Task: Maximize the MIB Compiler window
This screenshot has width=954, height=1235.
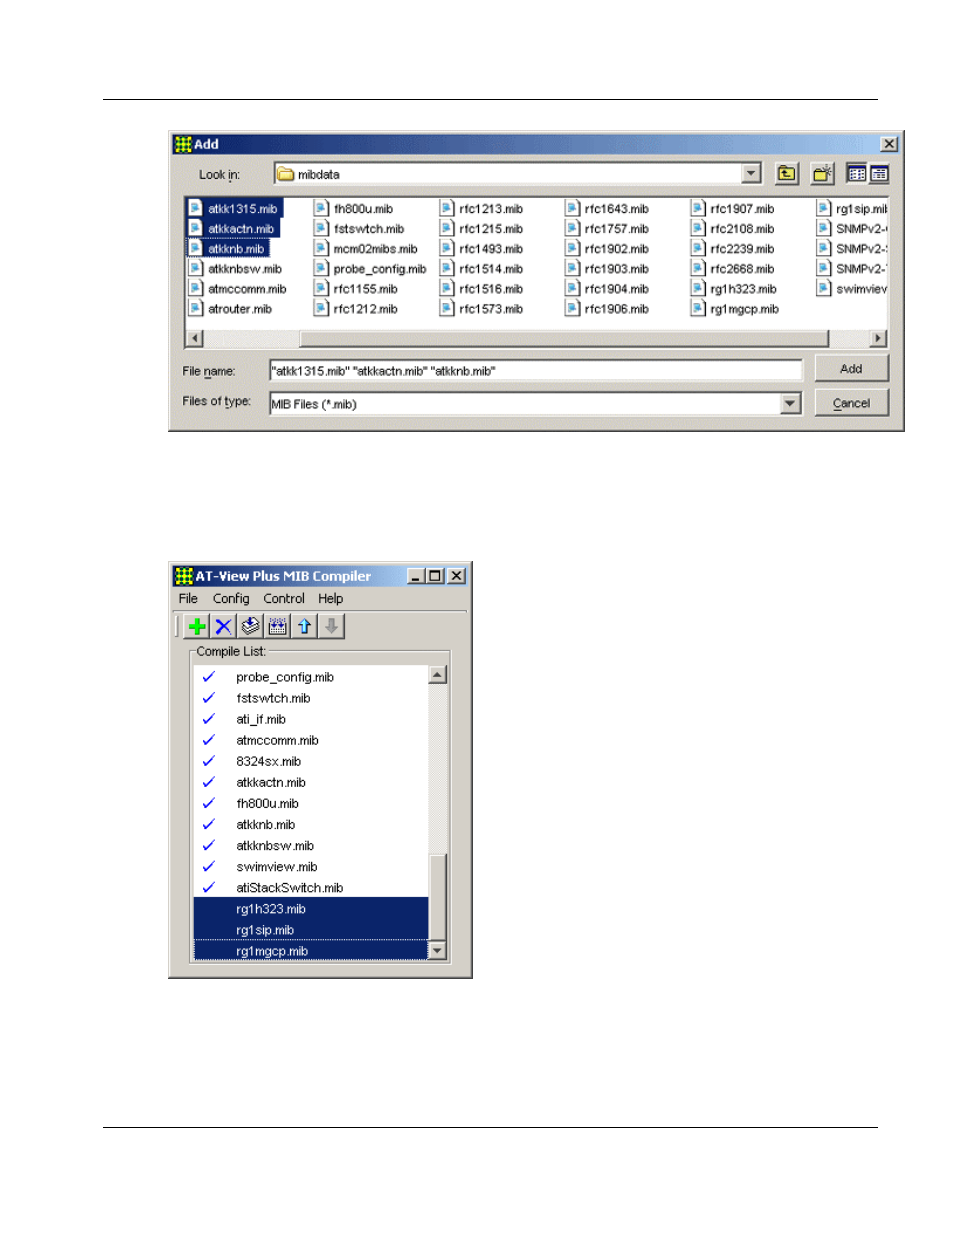Action: tap(435, 576)
